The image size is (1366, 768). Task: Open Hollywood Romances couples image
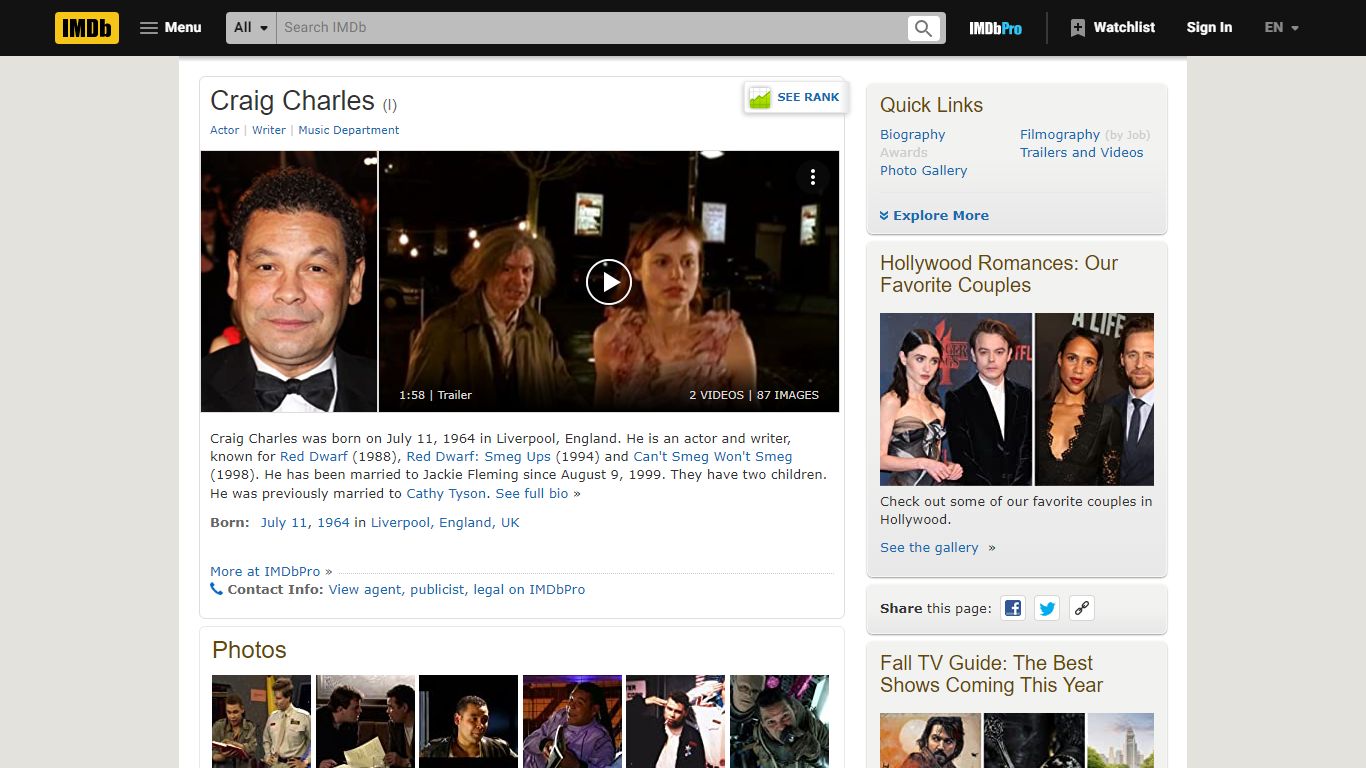(1017, 399)
